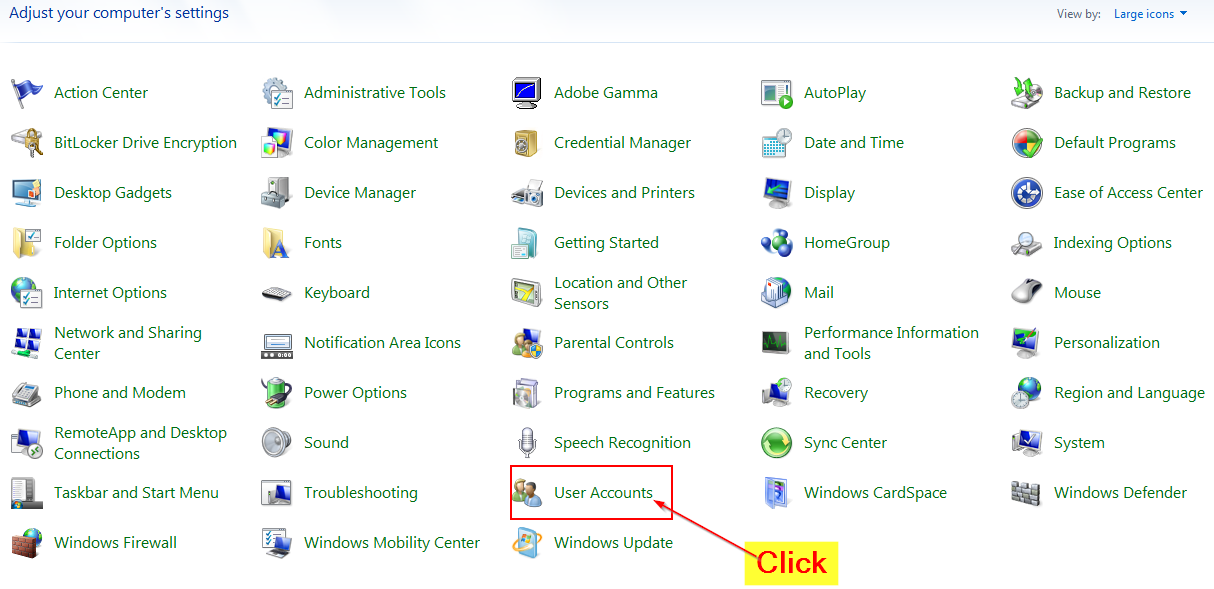Screen dimensions: 1214x589
Task: Click the AutoPlay icon
Action: (777, 93)
